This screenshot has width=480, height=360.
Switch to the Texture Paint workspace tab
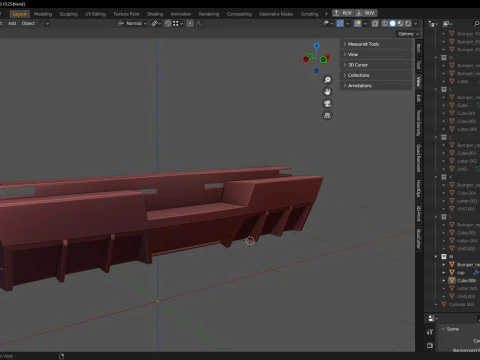[x=126, y=14]
